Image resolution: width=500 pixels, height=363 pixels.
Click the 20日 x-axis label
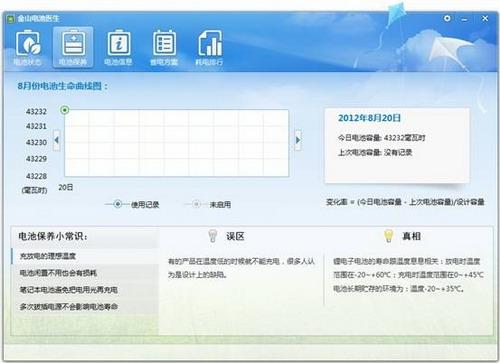[66, 187]
